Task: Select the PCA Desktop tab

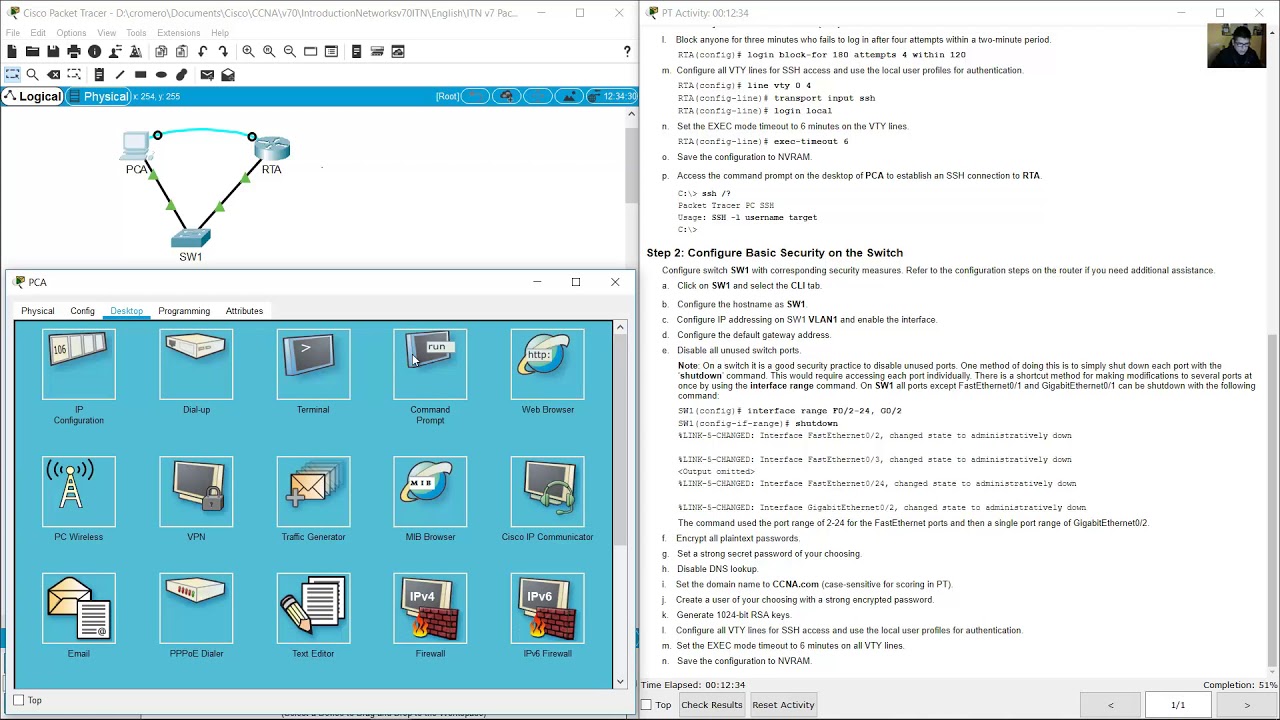Action: coord(126,311)
